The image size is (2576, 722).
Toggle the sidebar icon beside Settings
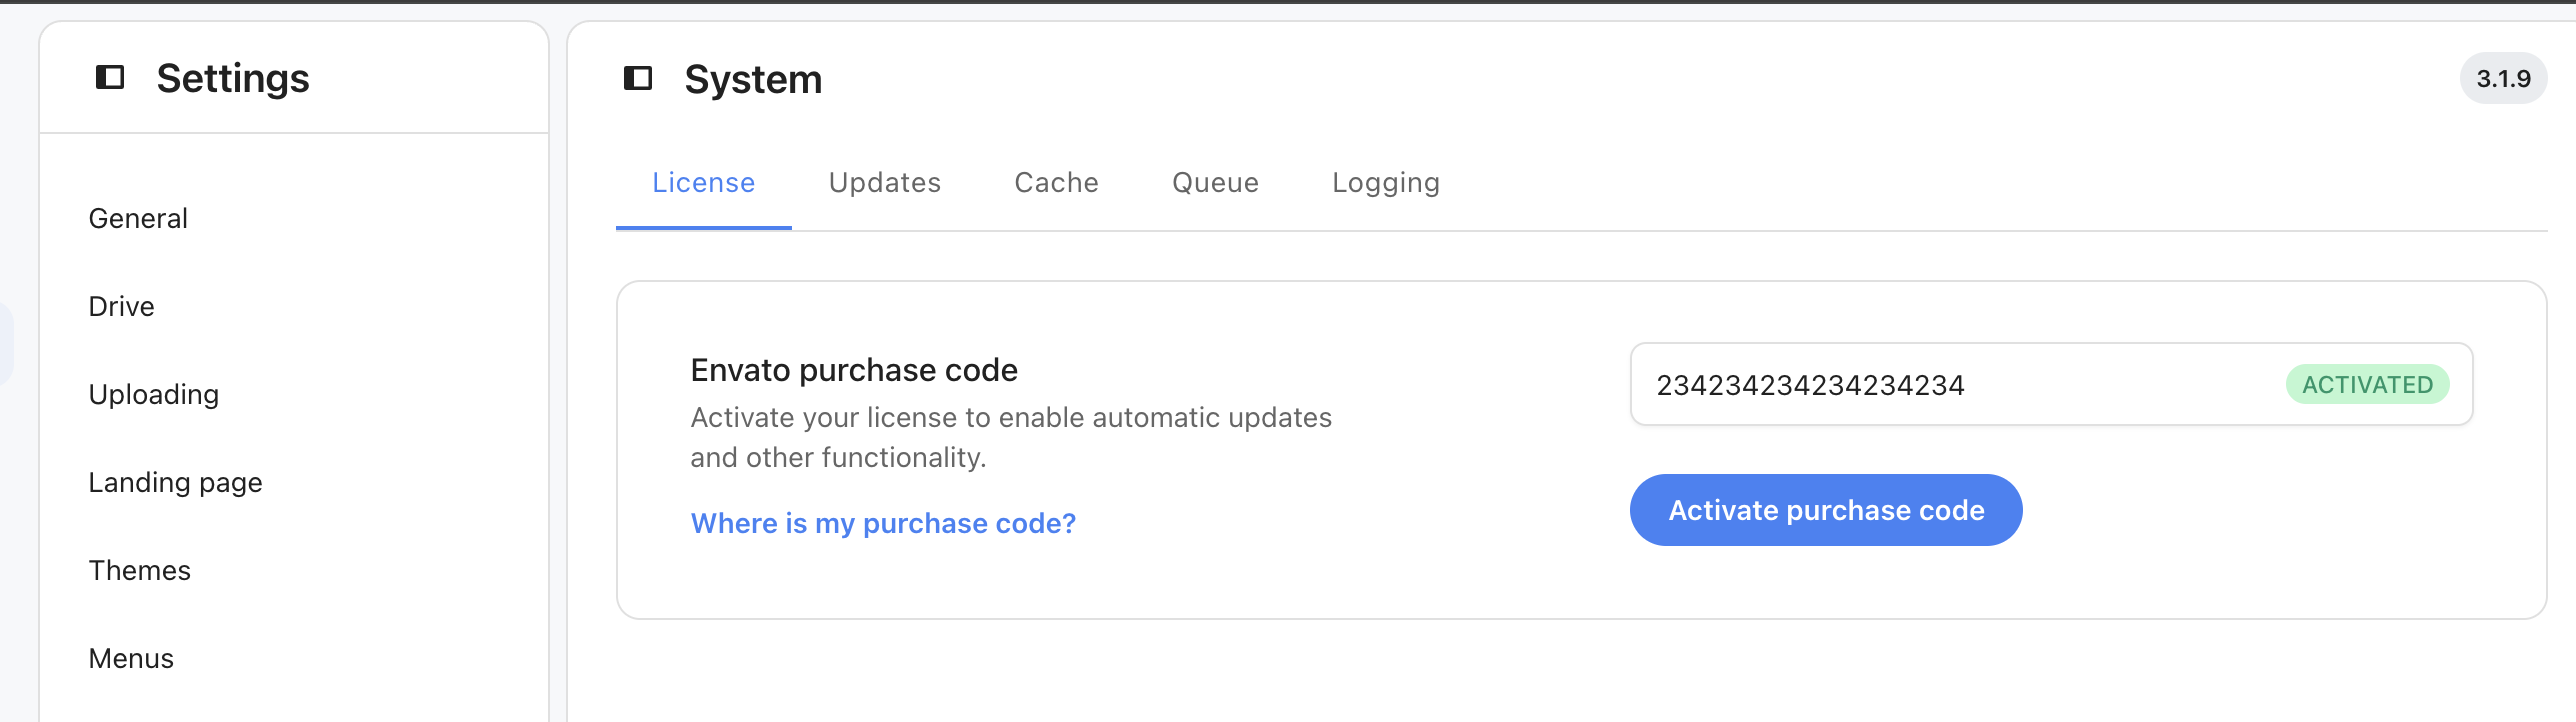pos(110,77)
